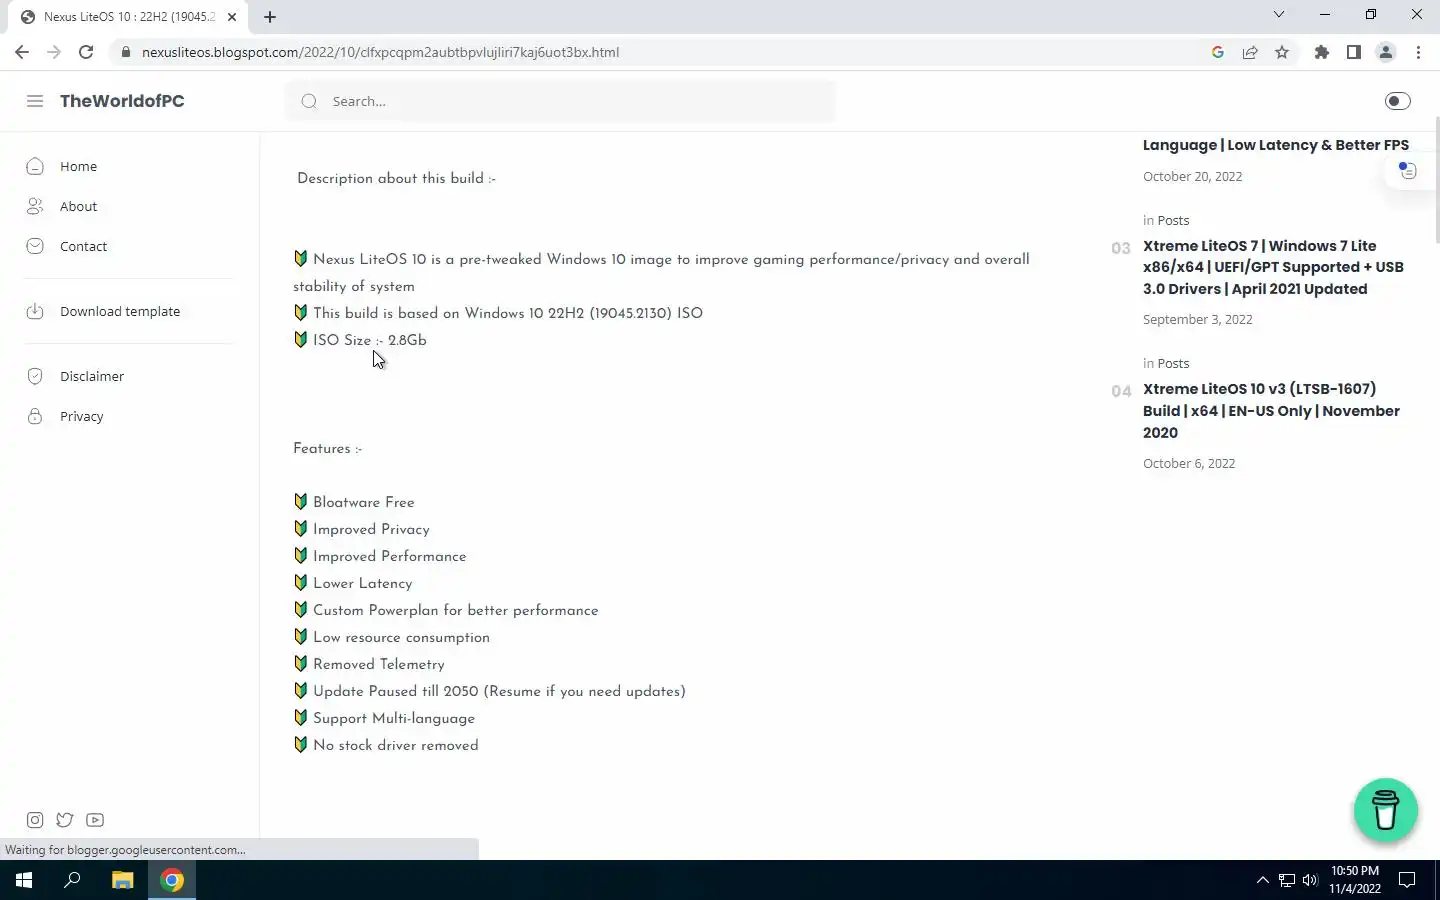The image size is (1440, 900).
Task: Click the About people icon
Action: 35,206
